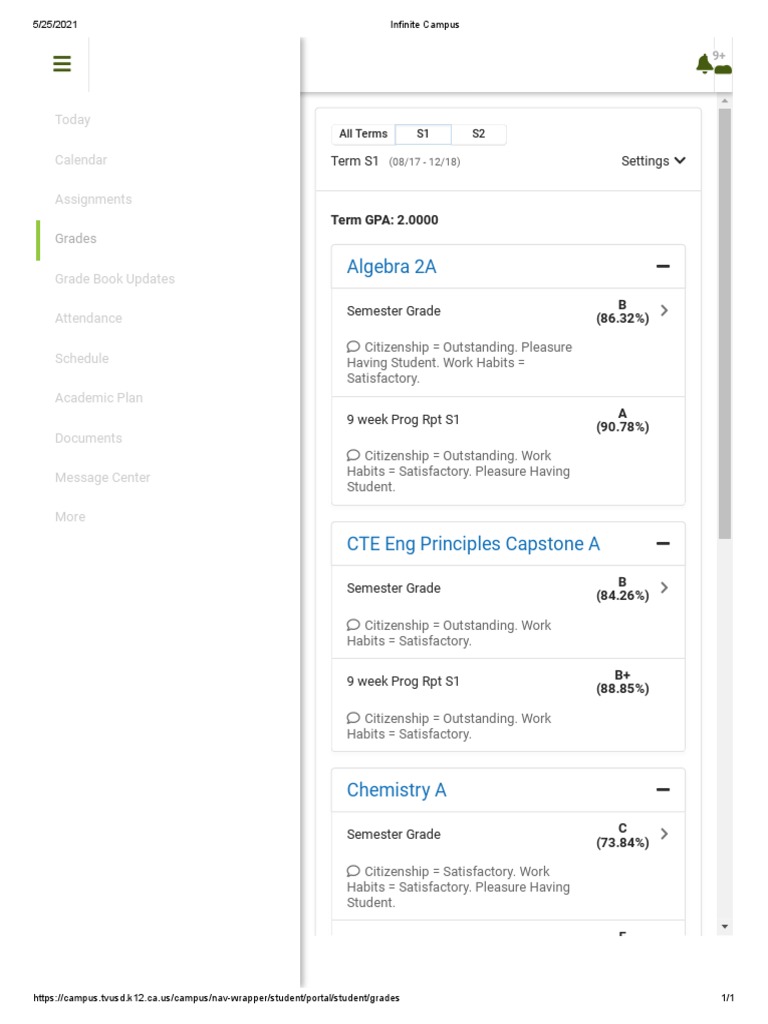
Task: Click the CTE Eng Principles Capstone A link
Action: pyautogui.click(x=473, y=544)
